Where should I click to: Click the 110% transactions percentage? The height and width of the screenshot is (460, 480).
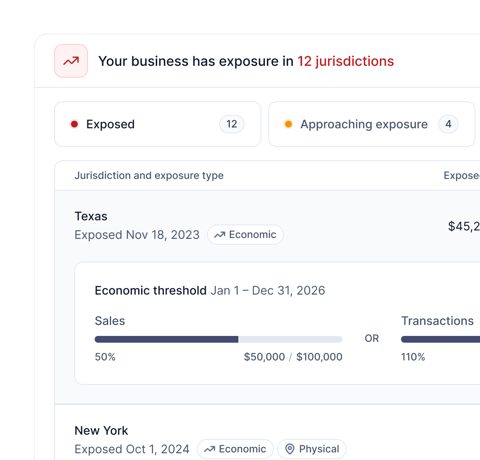pyautogui.click(x=413, y=357)
